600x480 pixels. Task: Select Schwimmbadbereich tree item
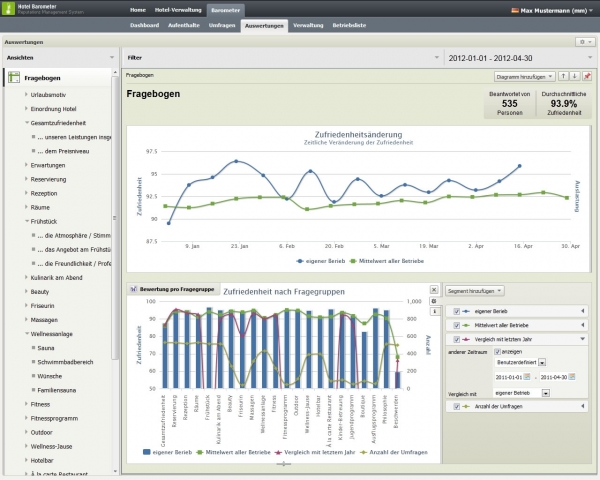pos(65,362)
